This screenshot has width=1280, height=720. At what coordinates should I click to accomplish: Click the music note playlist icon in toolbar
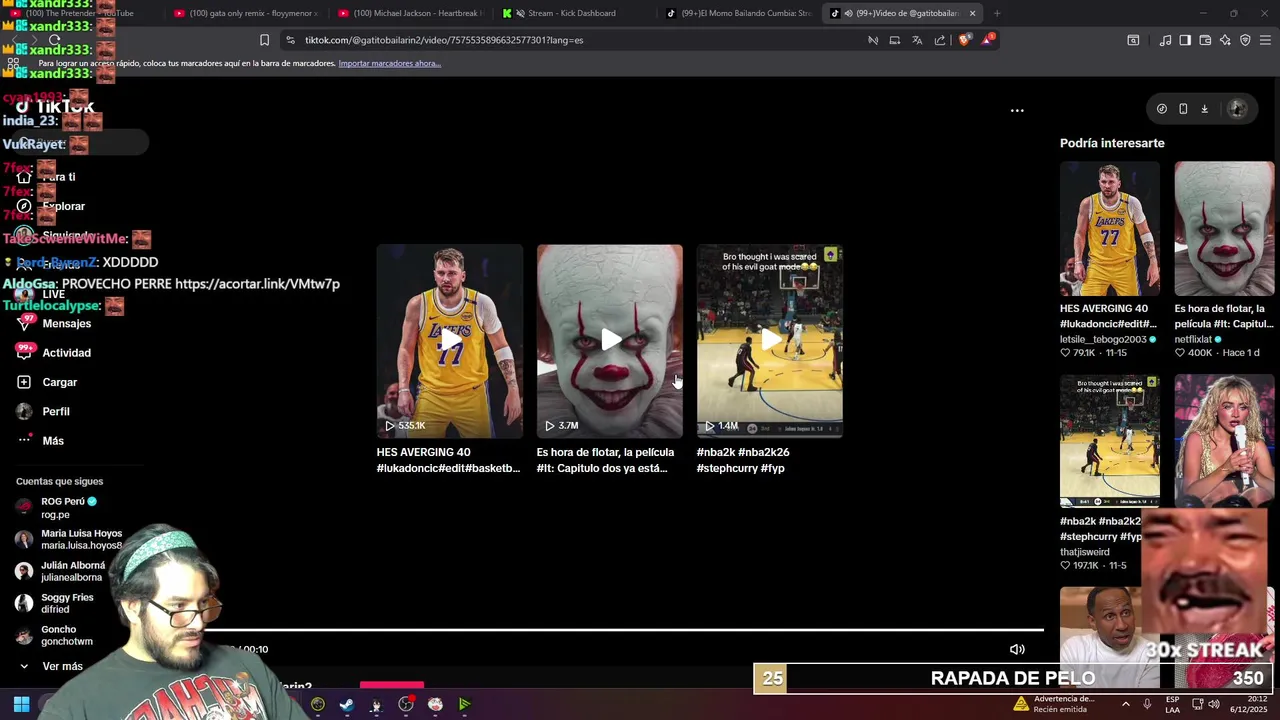point(1165,40)
